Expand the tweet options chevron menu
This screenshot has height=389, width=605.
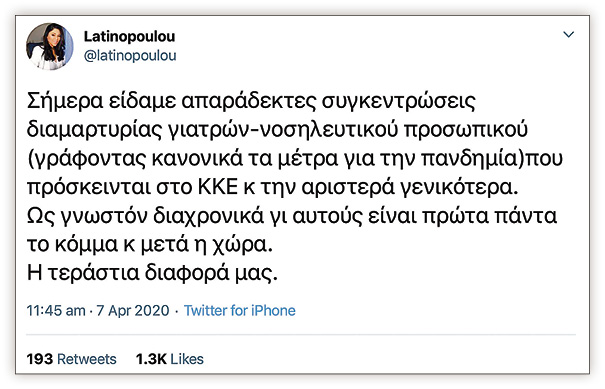(x=568, y=35)
